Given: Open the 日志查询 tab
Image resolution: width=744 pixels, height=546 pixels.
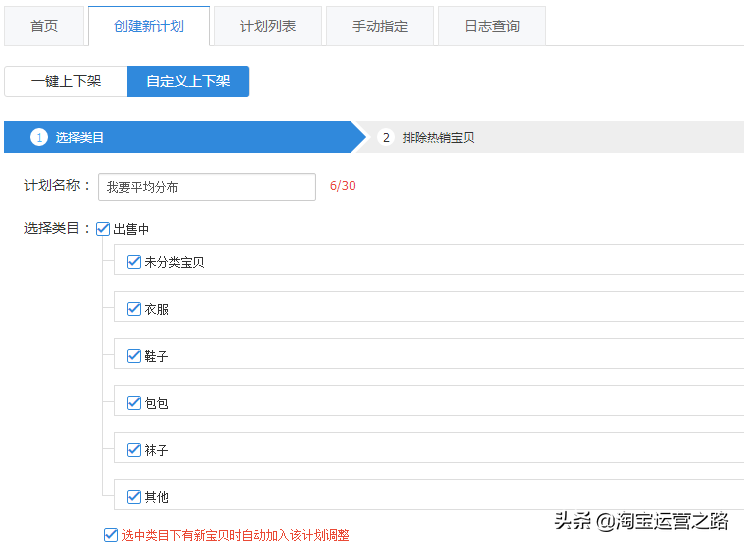Looking at the screenshot, I should pos(491,26).
